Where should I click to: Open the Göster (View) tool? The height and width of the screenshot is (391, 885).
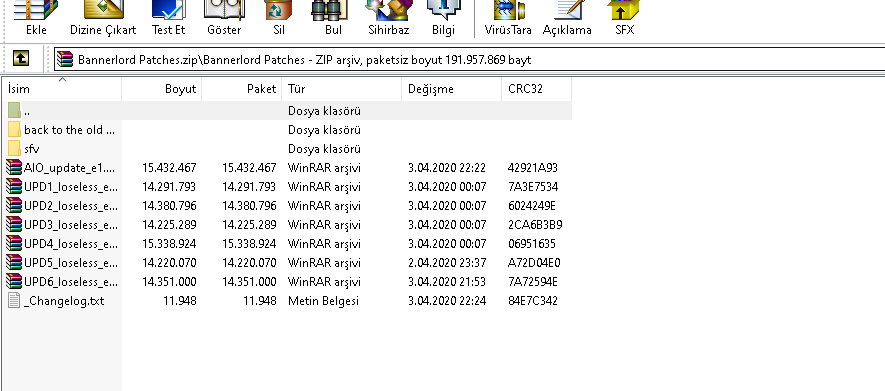click(224, 17)
